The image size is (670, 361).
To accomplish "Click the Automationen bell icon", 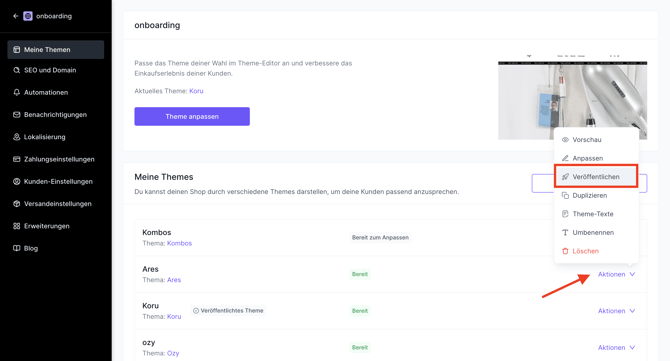I will coord(17,92).
